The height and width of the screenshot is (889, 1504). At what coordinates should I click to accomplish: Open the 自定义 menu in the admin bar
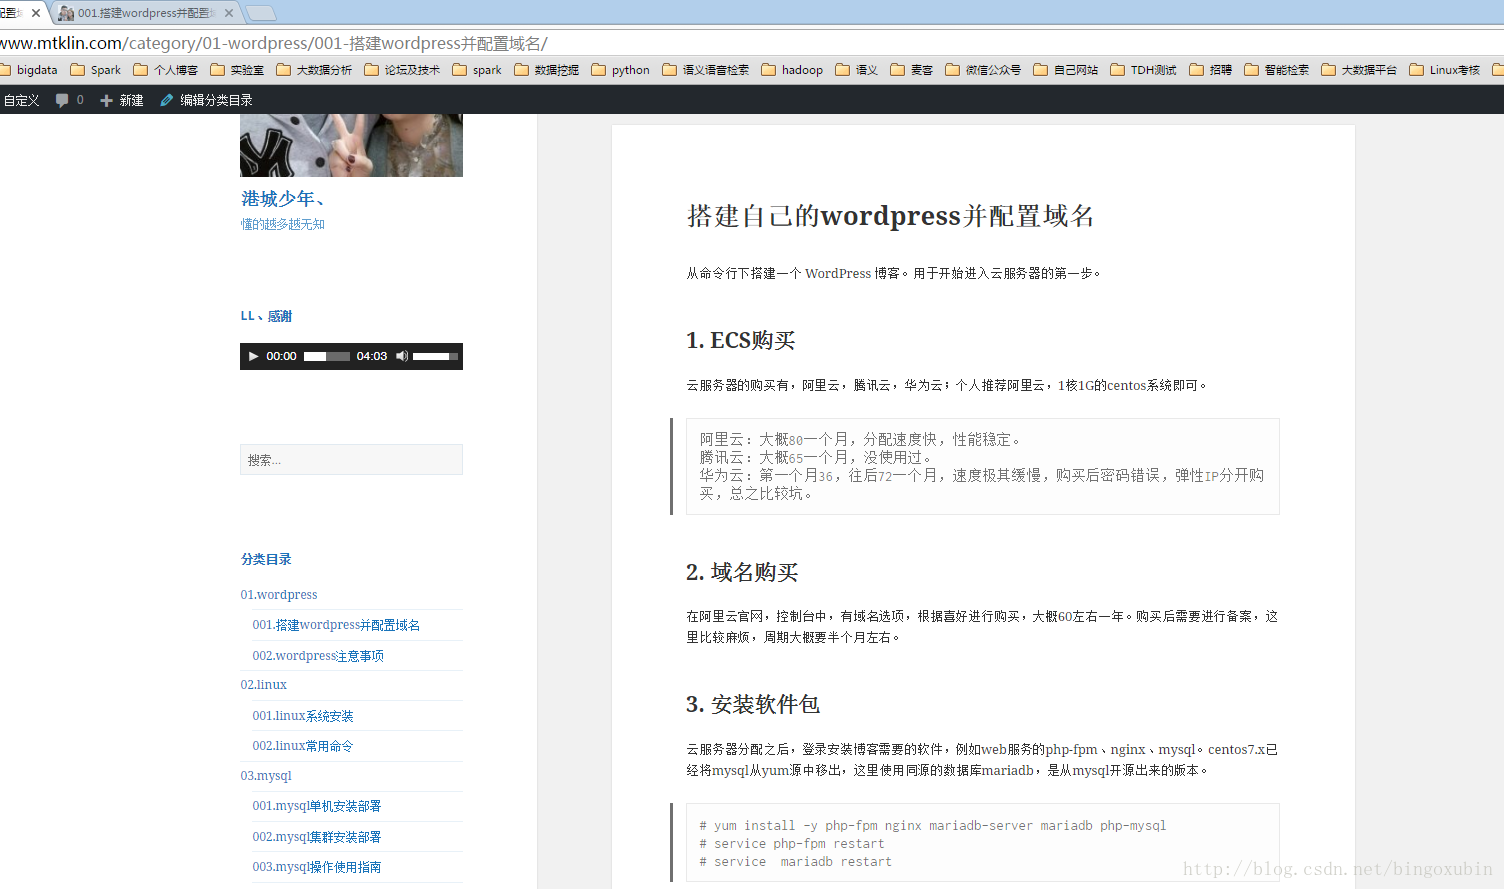coord(21,99)
